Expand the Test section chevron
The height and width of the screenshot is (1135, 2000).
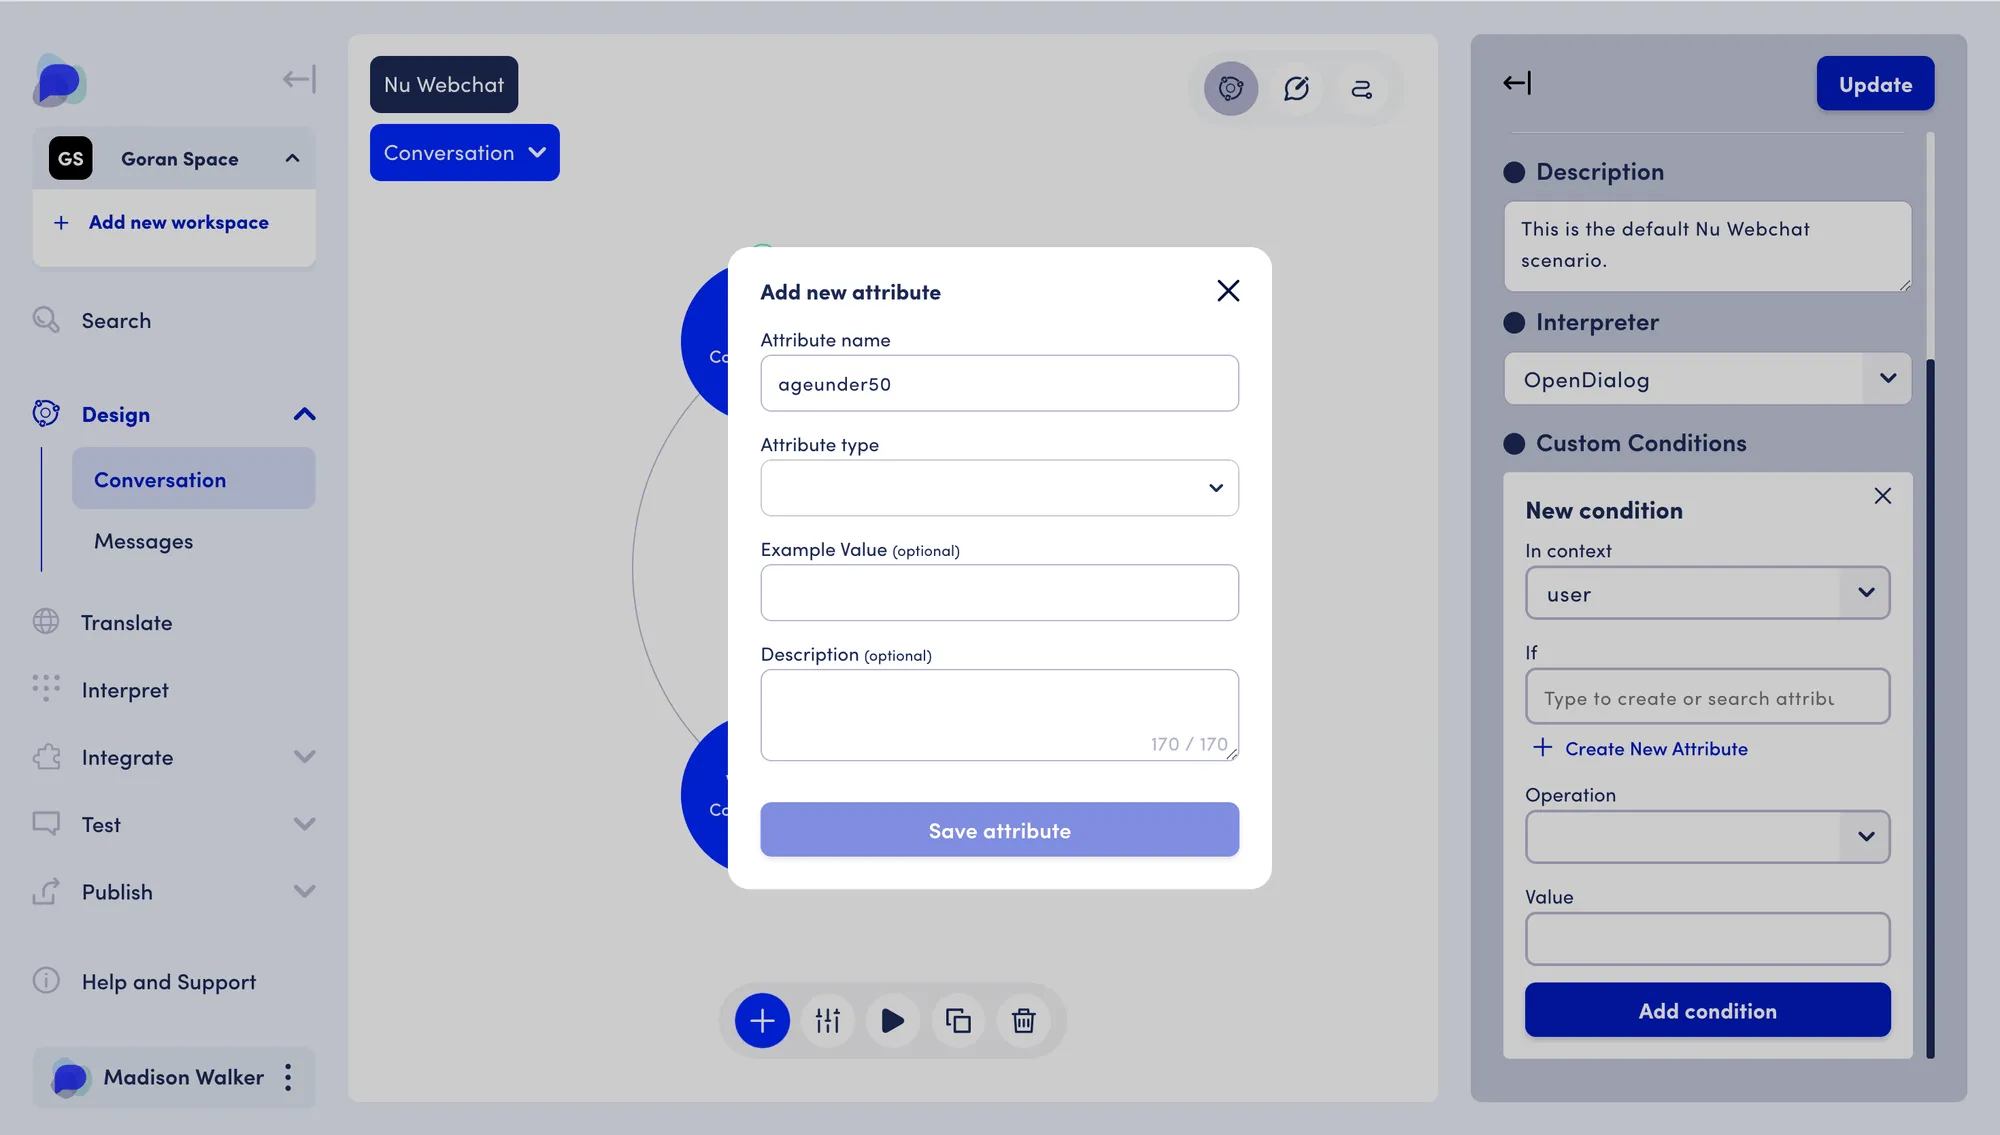point(305,824)
